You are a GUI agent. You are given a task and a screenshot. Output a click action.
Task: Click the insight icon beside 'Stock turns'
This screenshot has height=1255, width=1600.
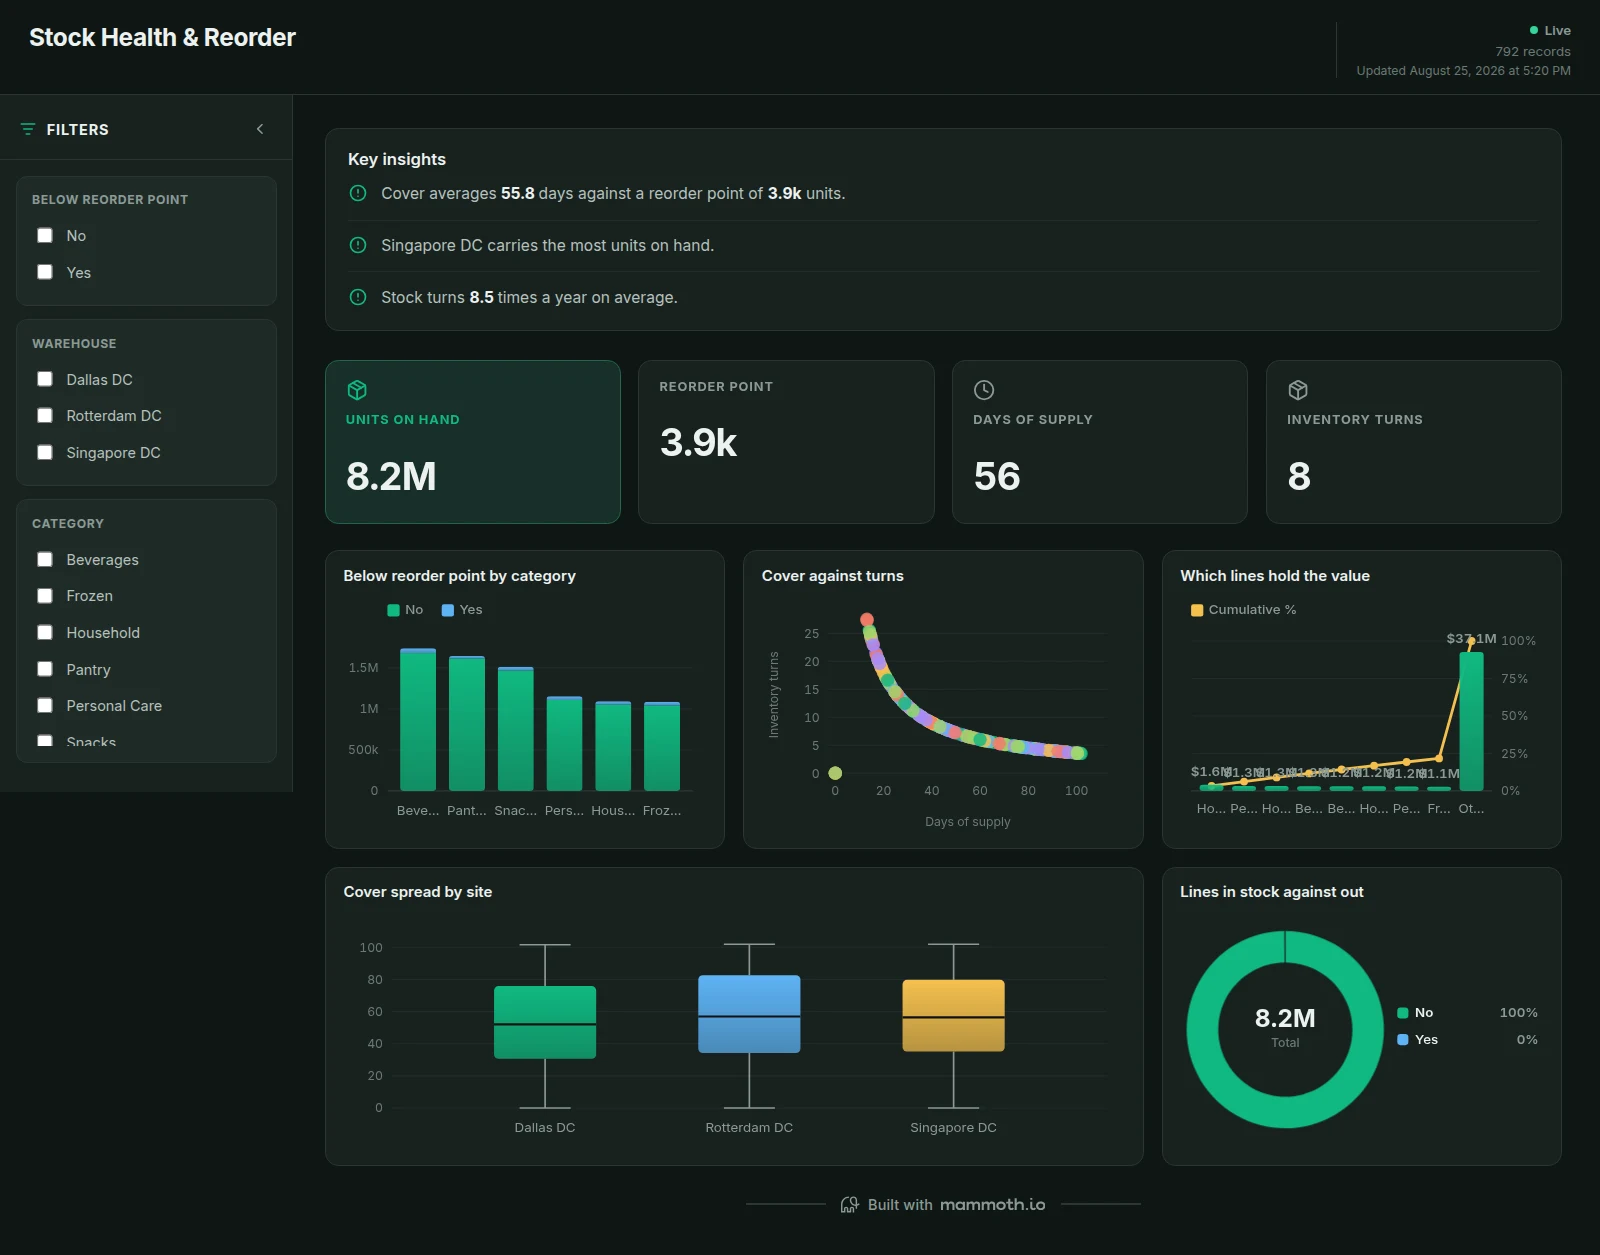tap(358, 297)
